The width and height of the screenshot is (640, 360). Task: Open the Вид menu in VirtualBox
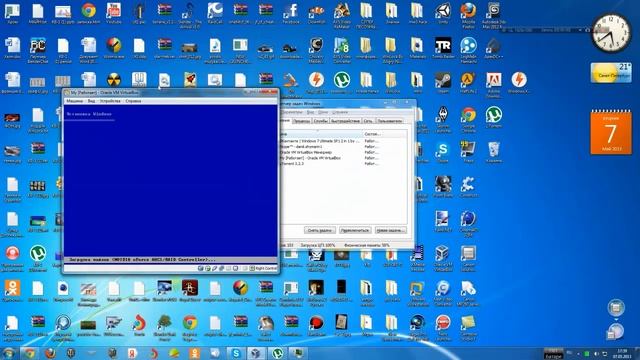(x=91, y=101)
